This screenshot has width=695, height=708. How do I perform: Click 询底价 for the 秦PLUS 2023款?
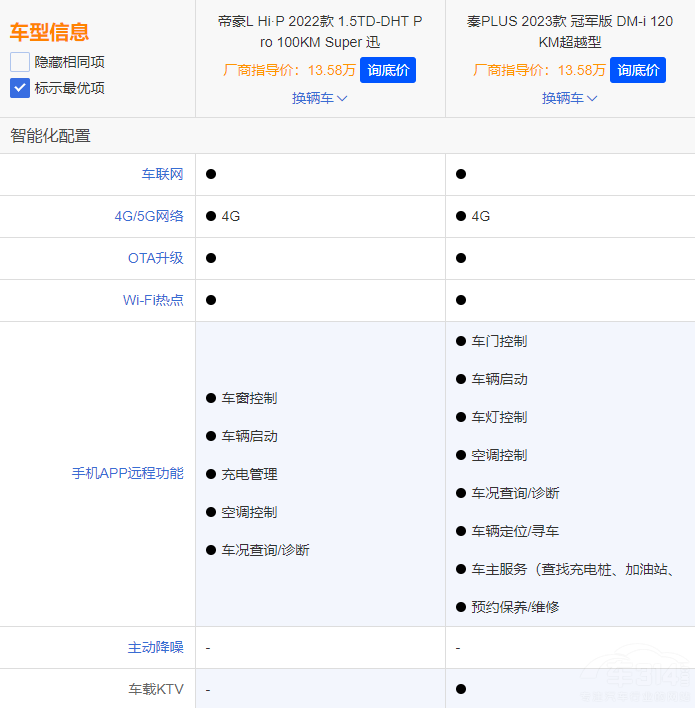[637, 70]
